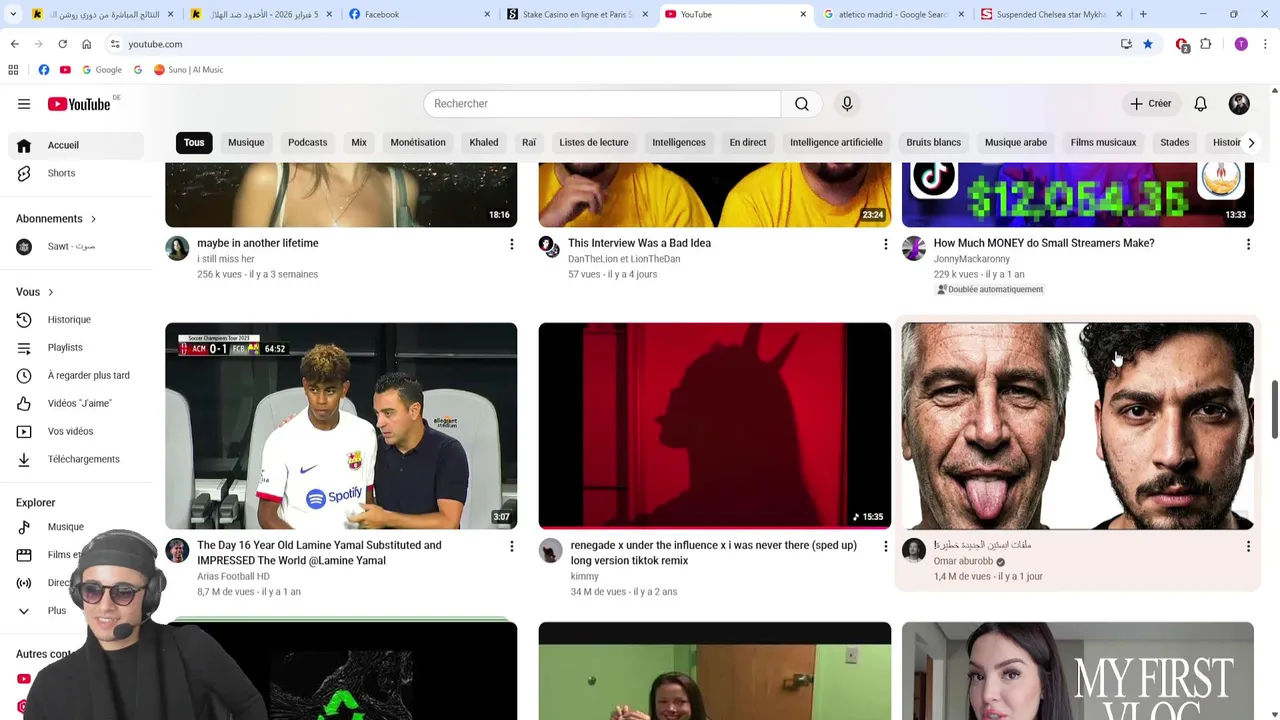Expand the Vous section
The height and width of the screenshot is (720, 1280).
[x=35, y=292]
